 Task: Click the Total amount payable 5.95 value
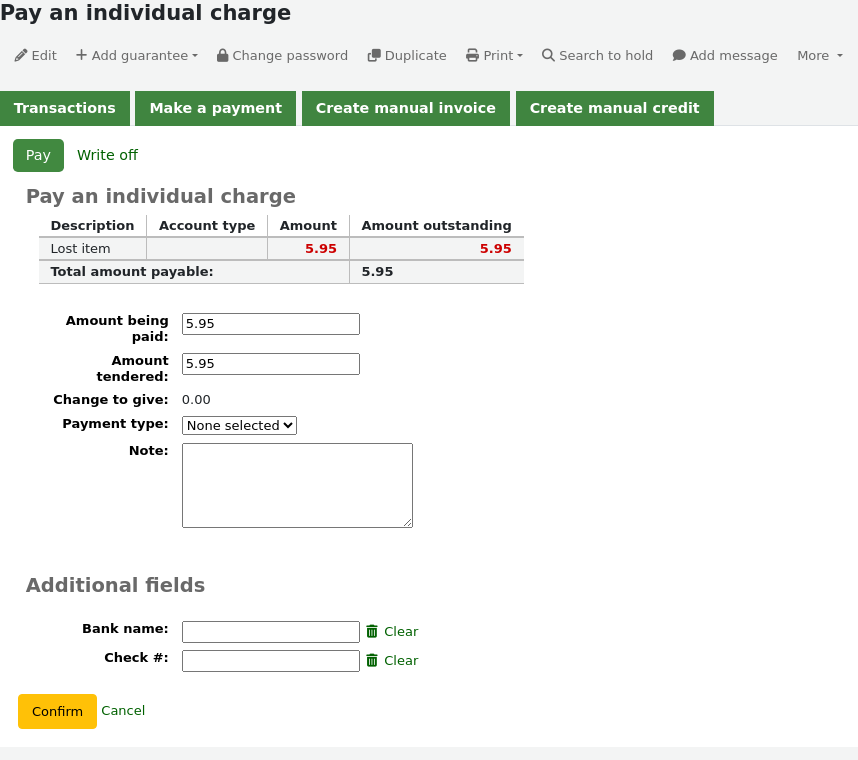click(x=377, y=271)
